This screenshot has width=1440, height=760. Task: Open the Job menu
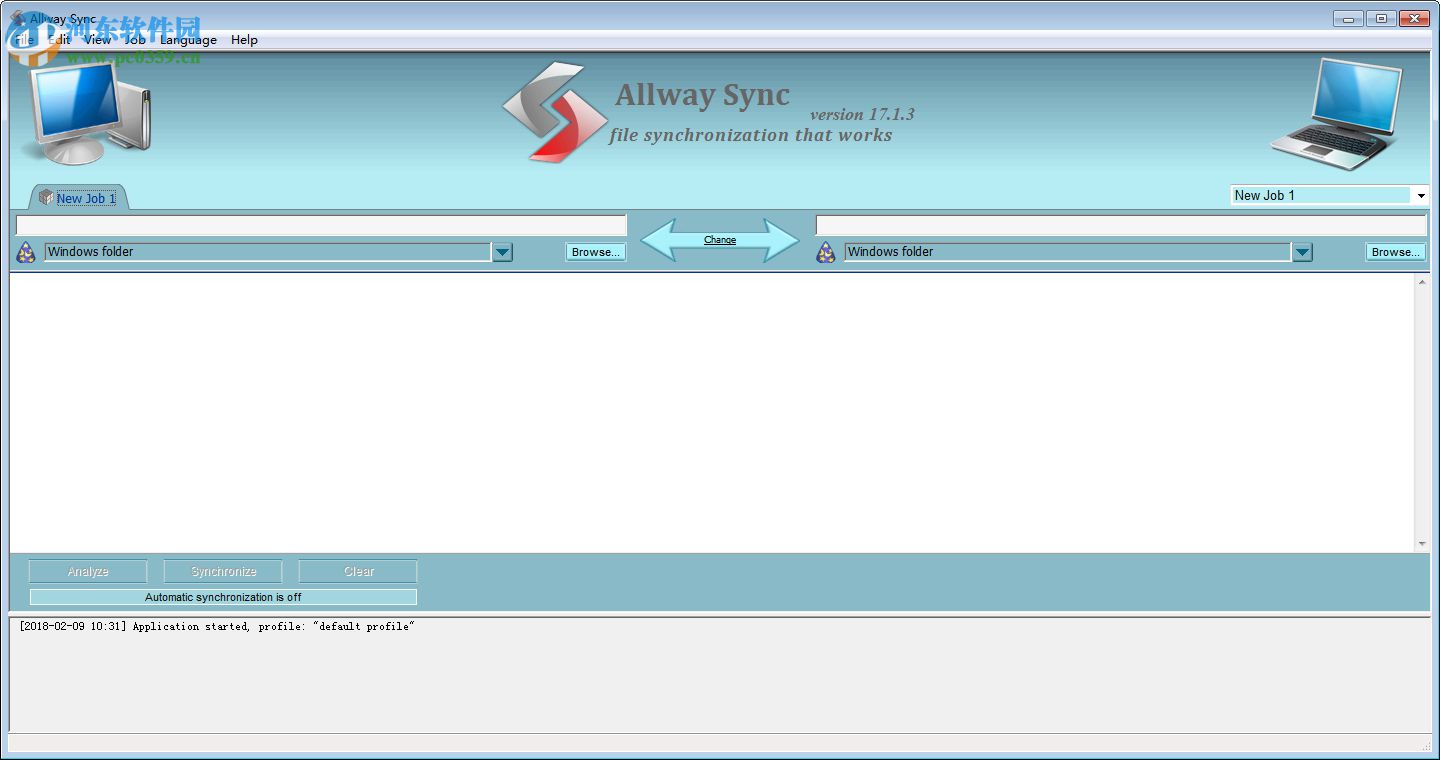[x=135, y=40]
